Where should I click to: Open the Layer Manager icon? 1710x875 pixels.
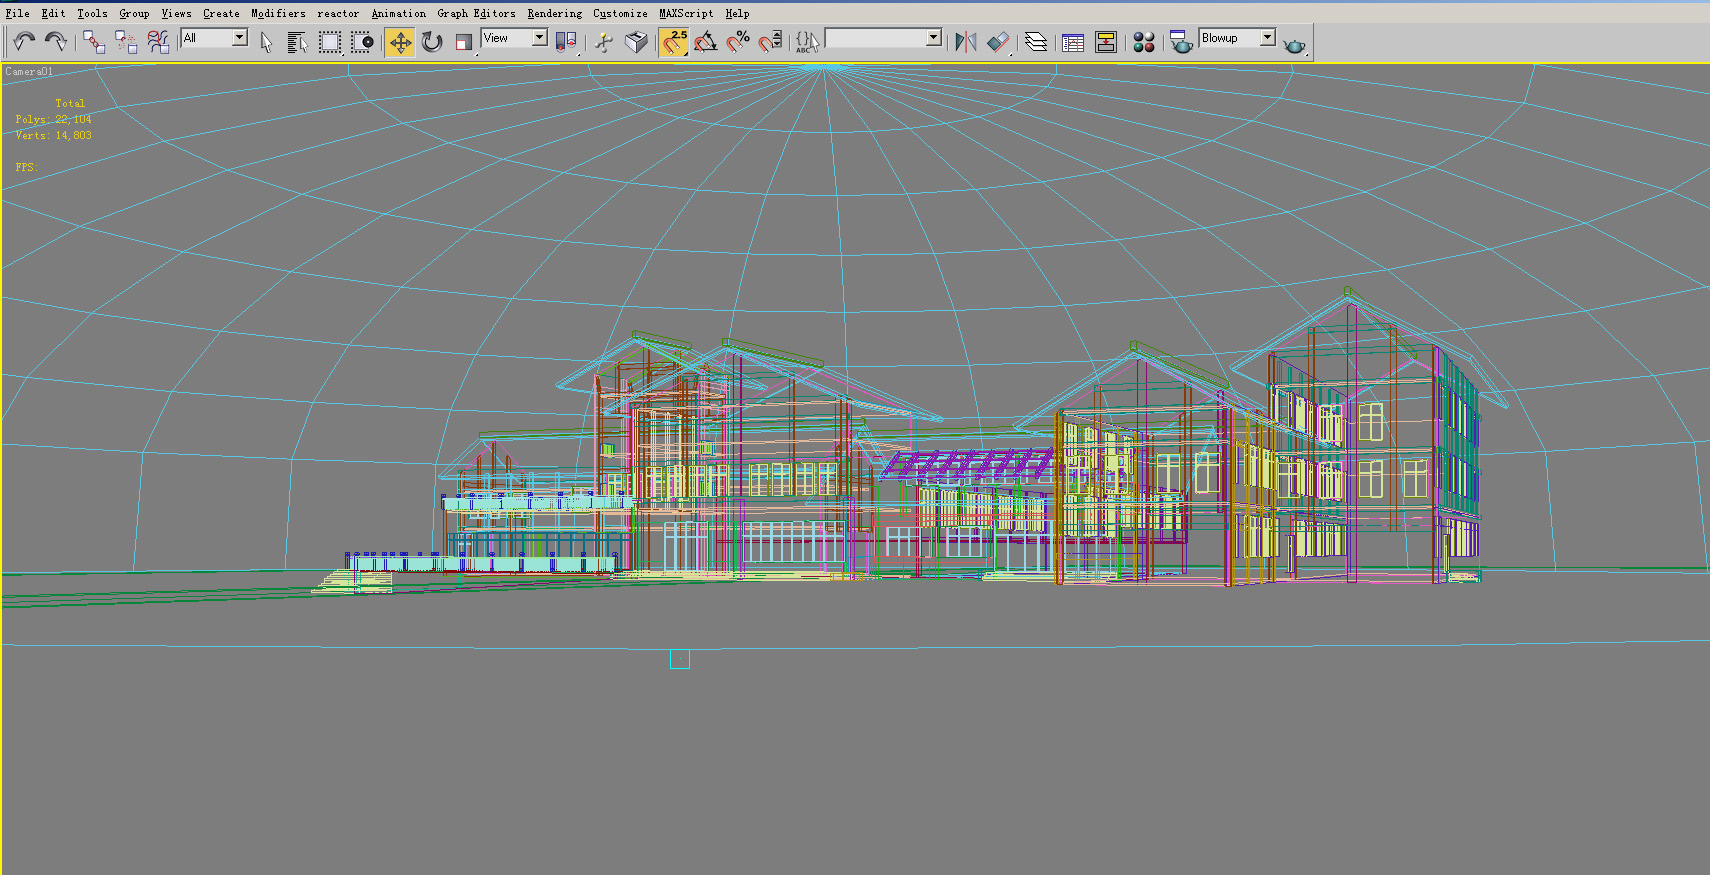coord(1036,42)
